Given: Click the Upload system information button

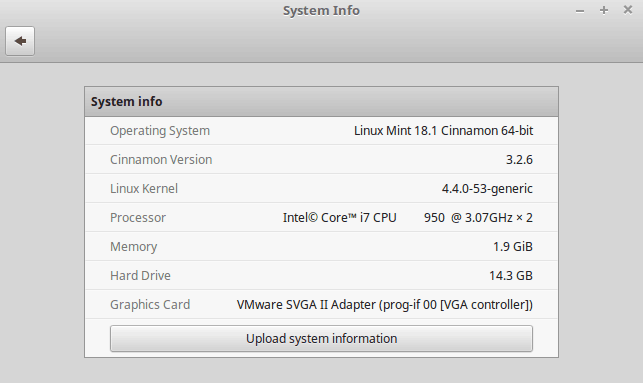Looking at the screenshot, I should click(321, 339).
